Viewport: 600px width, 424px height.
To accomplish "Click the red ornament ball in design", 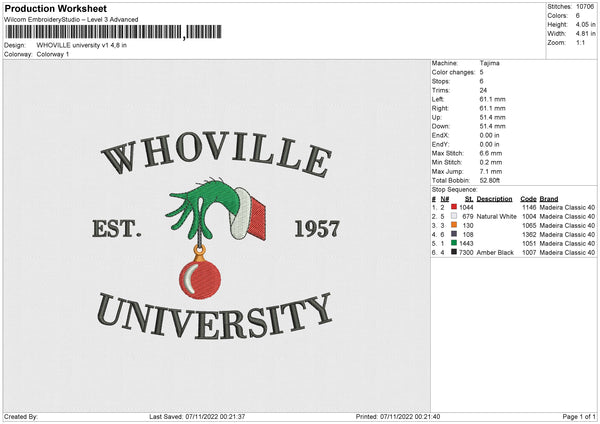I will [x=200, y=279].
